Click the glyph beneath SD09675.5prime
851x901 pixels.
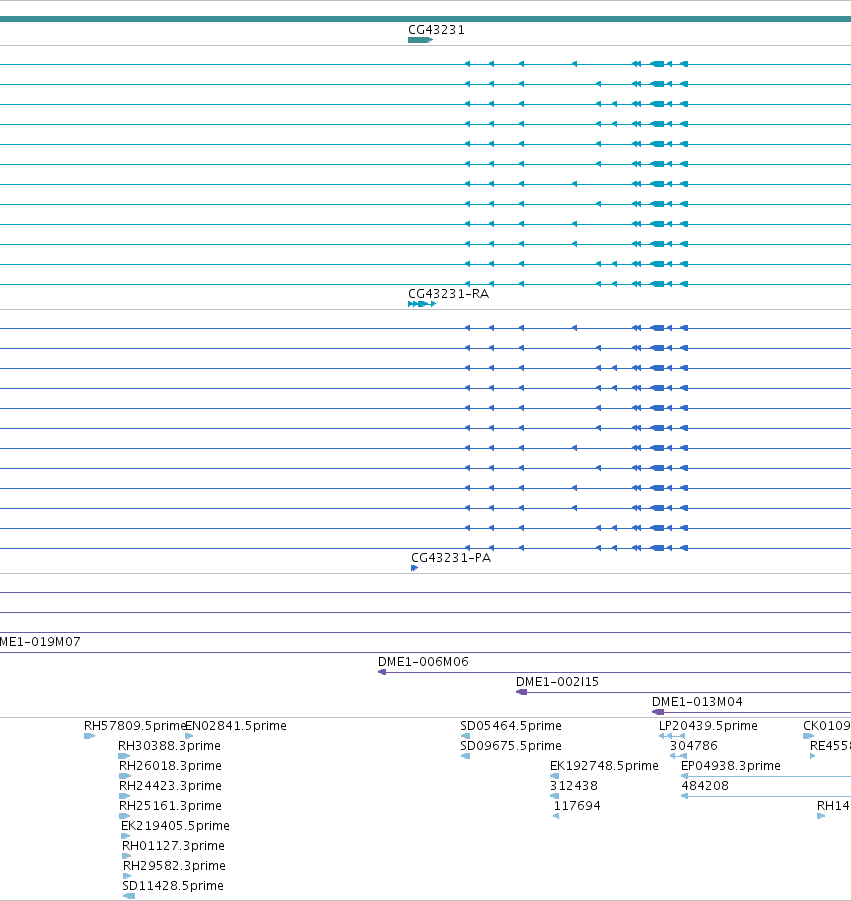(465, 756)
